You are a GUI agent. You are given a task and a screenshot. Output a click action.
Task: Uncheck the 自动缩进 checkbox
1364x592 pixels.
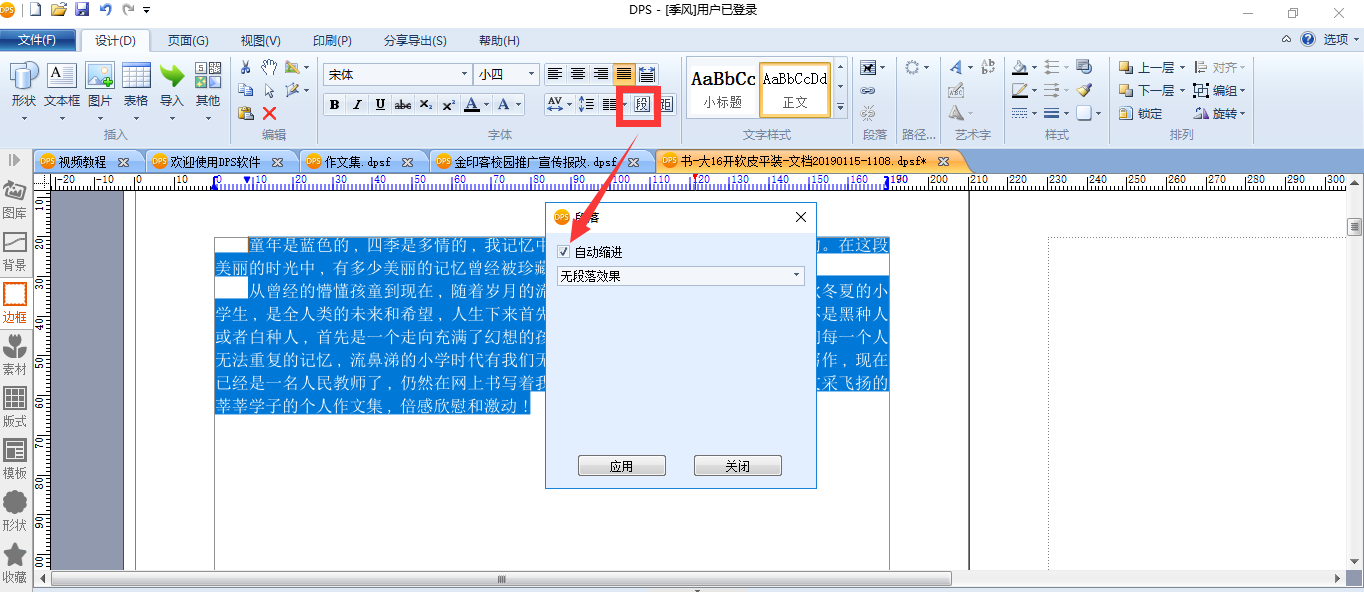(565, 252)
